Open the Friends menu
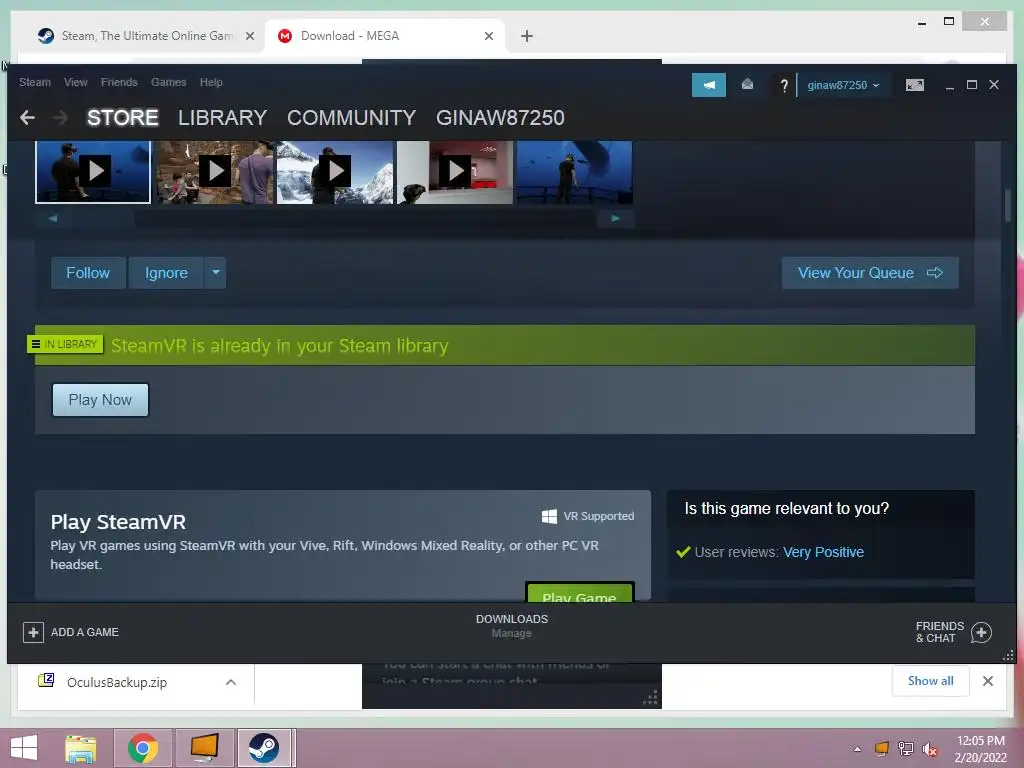This screenshot has height=768, width=1024. pos(119,82)
